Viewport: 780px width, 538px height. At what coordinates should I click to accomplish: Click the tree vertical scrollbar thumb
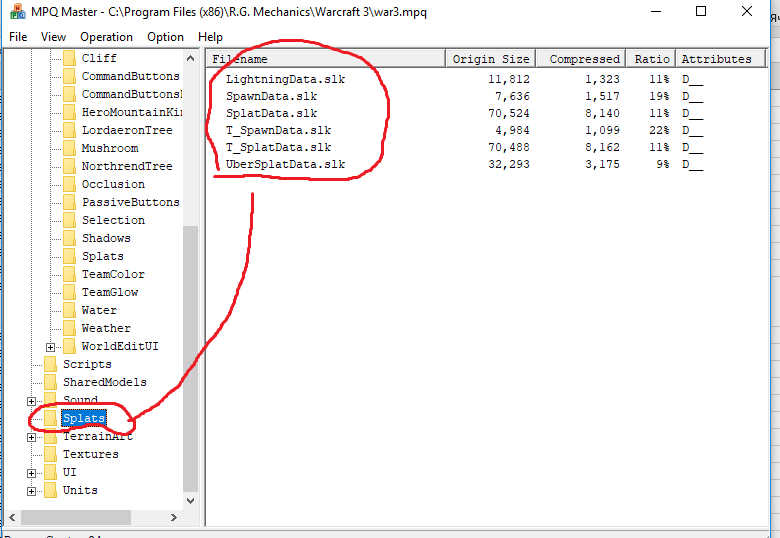tap(191, 359)
